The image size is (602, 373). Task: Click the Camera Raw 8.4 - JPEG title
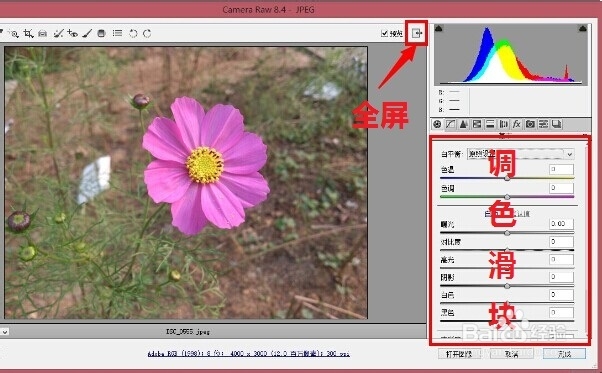pos(268,10)
